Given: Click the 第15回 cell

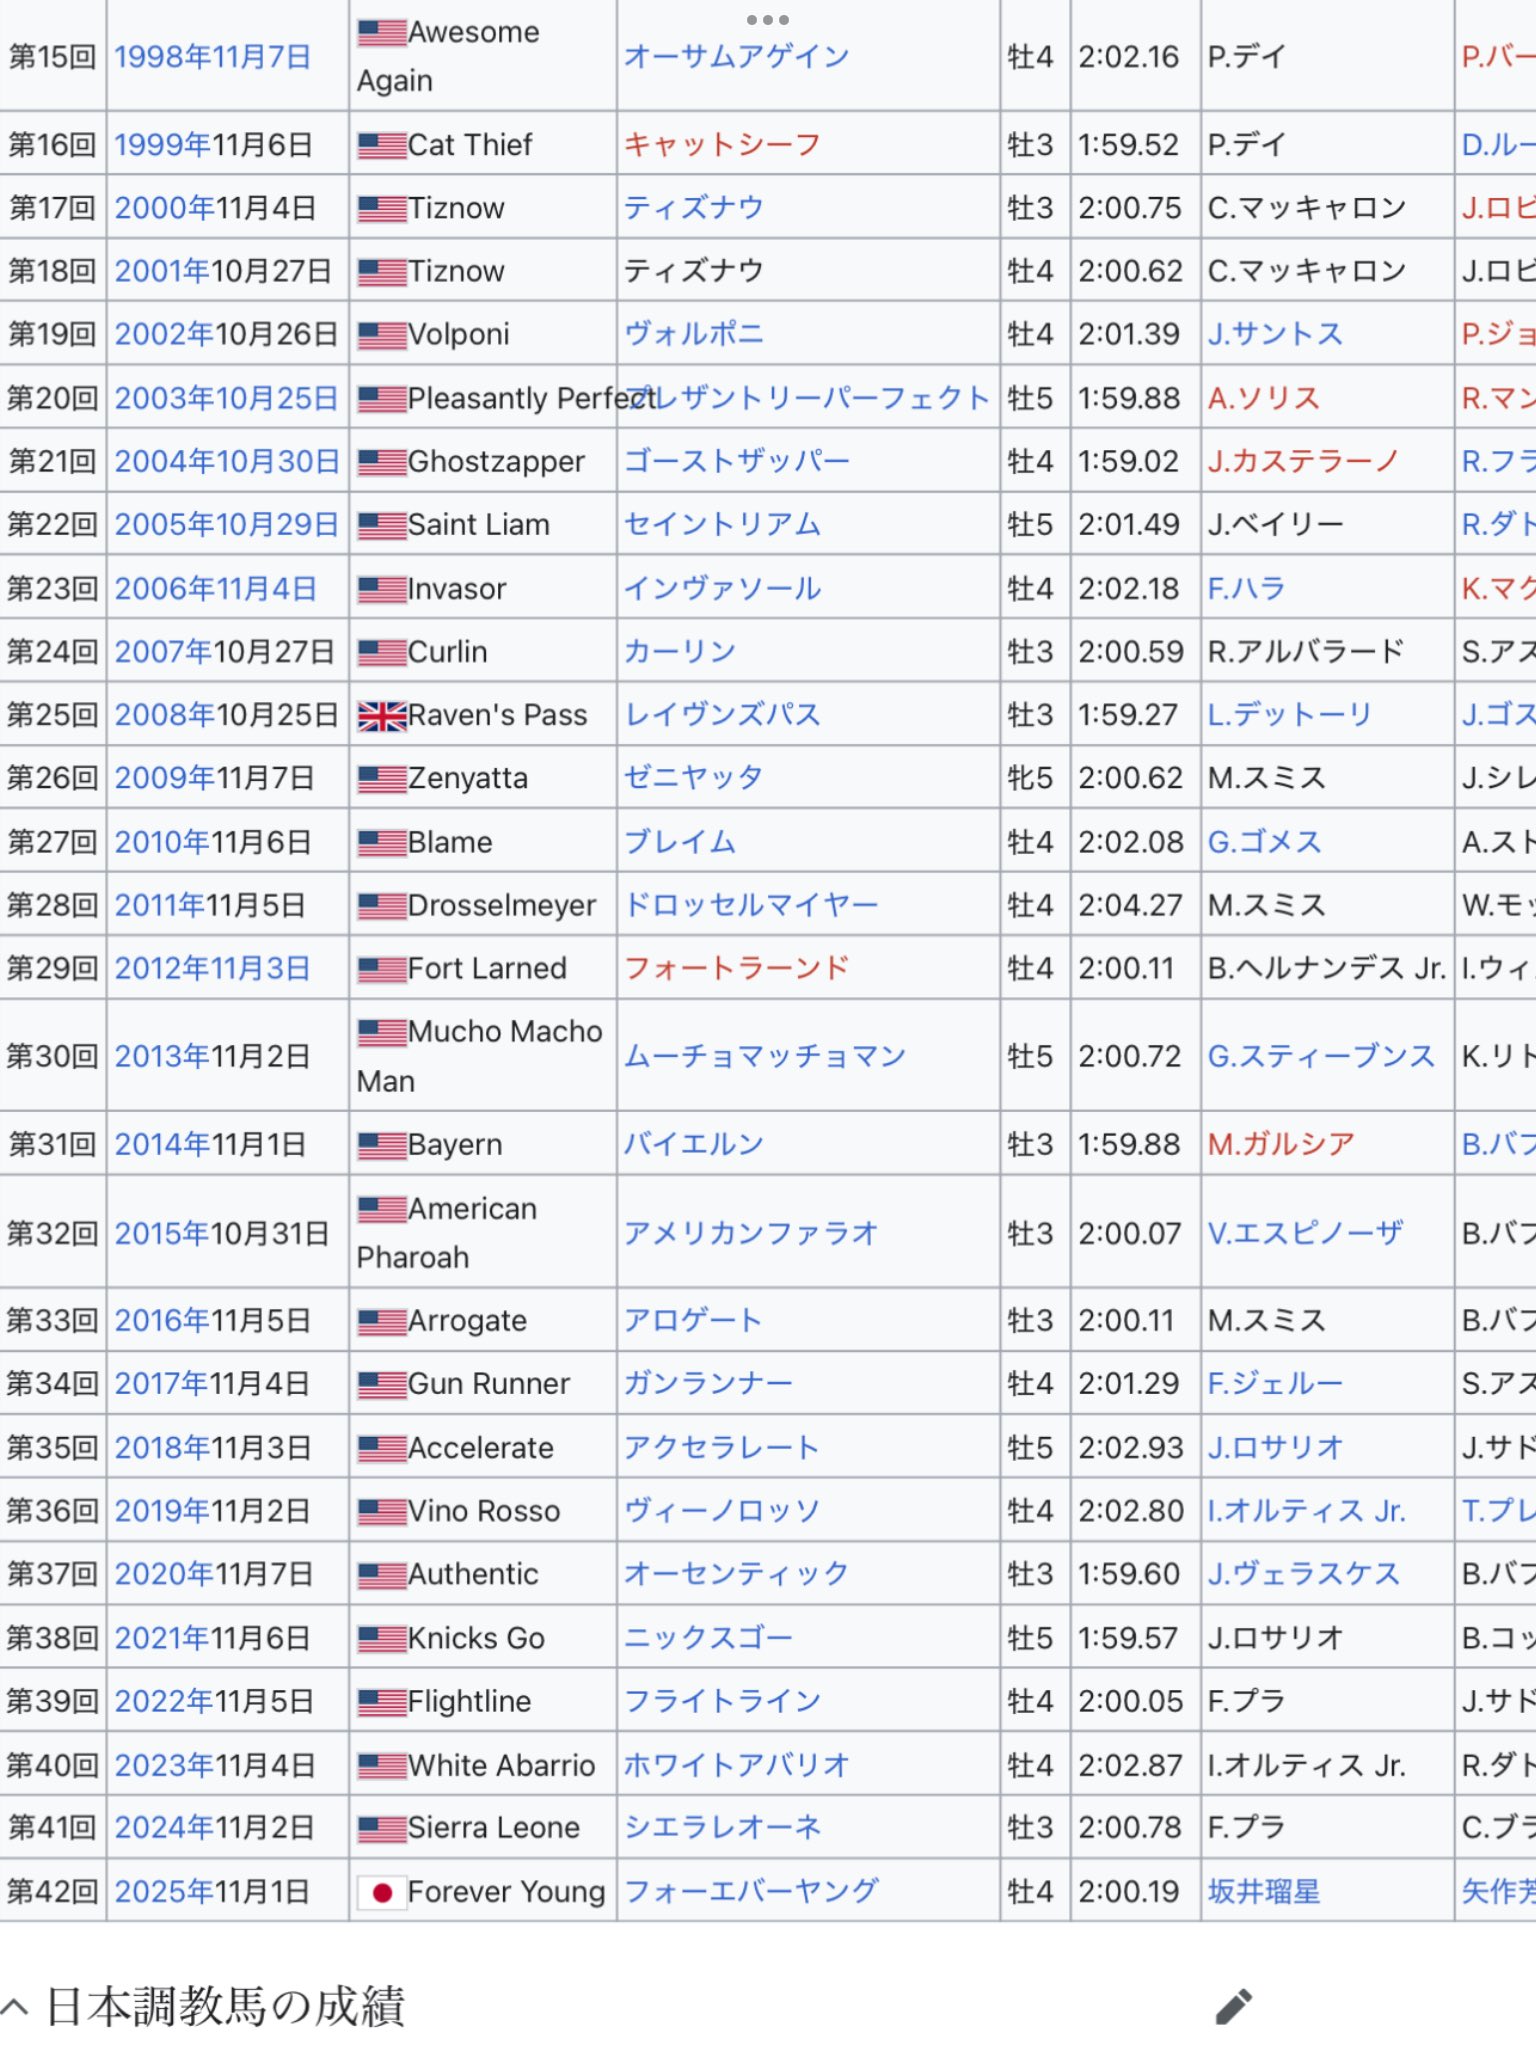Looking at the screenshot, I should (x=52, y=56).
